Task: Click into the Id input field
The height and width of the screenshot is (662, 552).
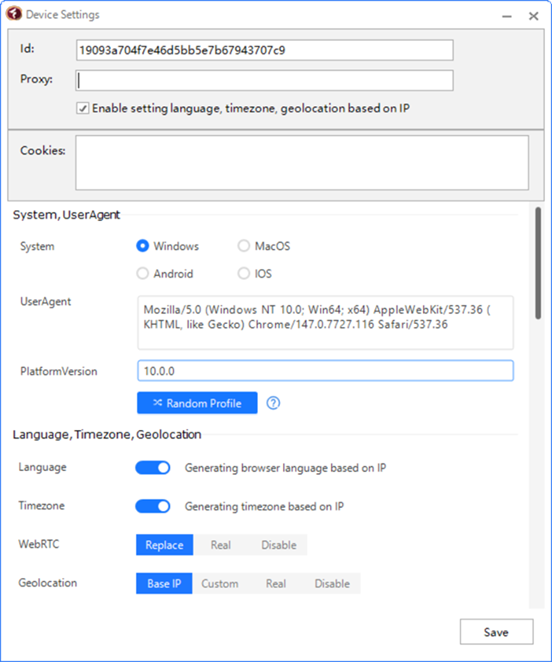Action: (264, 50)
